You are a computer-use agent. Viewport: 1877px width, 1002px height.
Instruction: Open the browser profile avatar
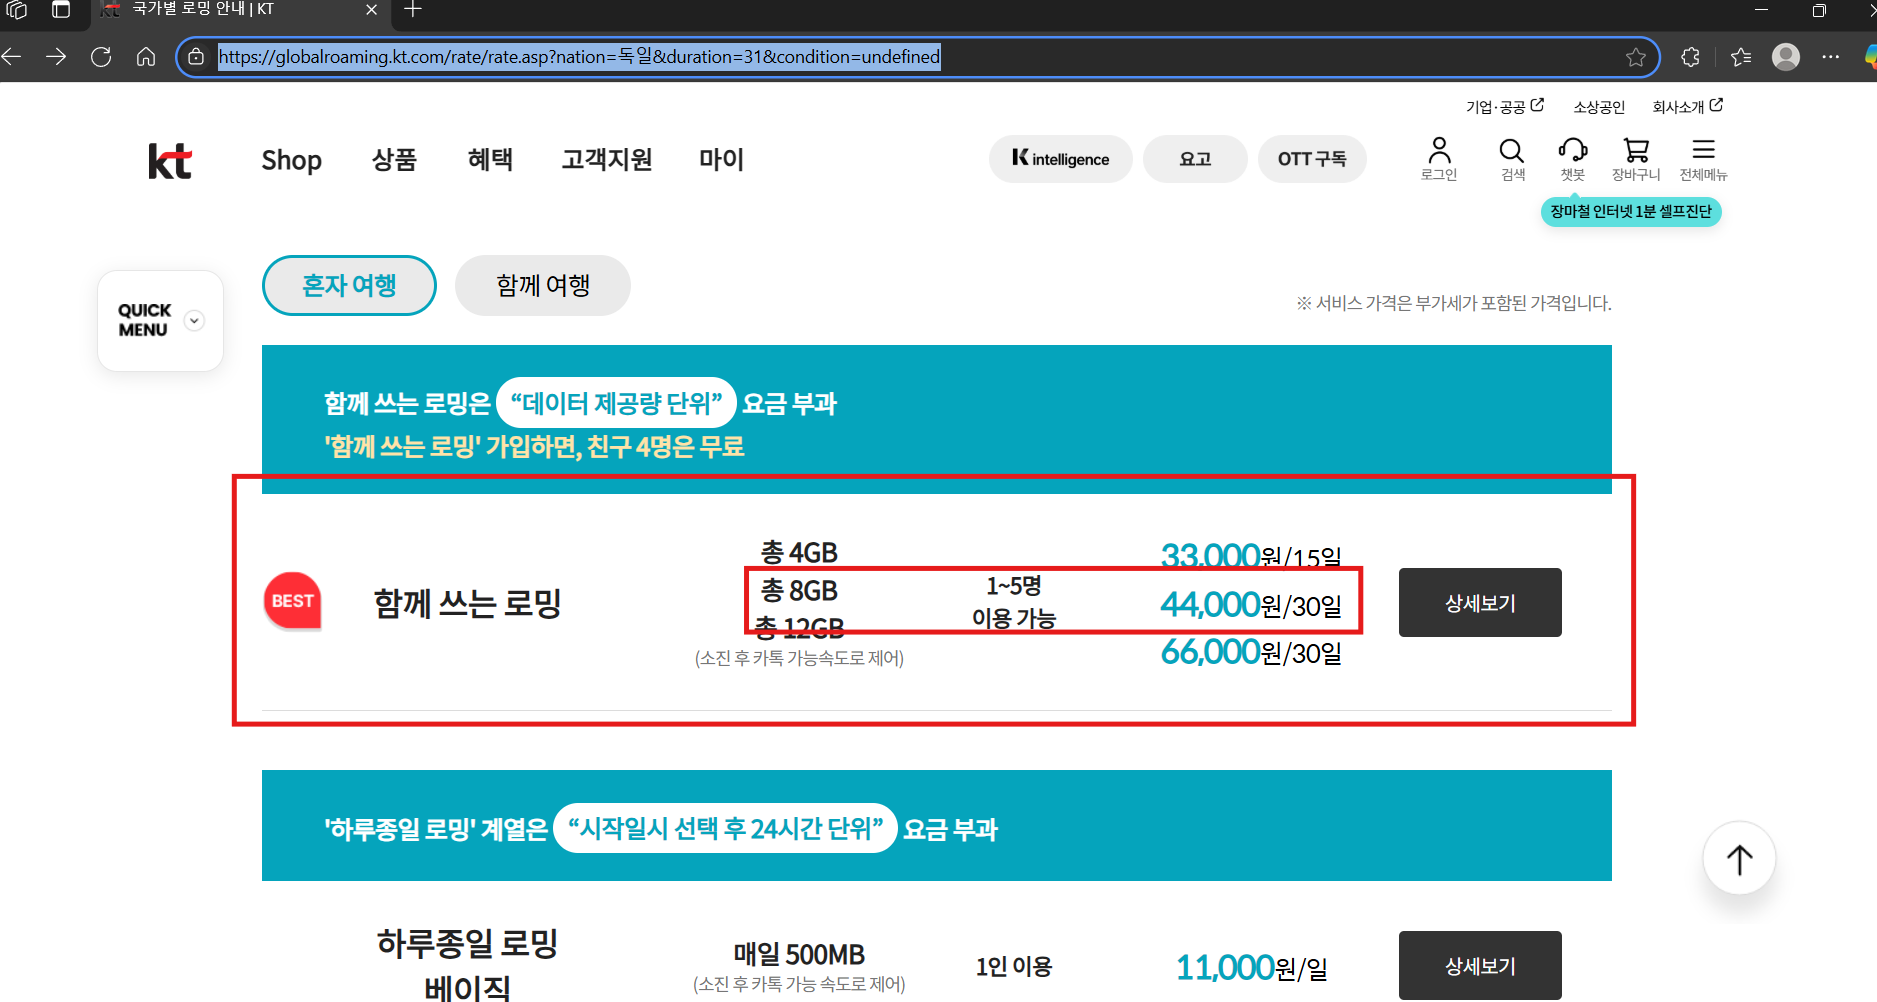pyautogui.click(x=1786, y=57)
